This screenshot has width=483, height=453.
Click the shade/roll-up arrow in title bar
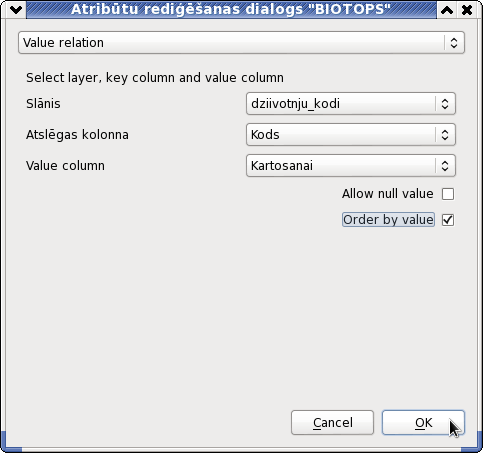(447, 10)
